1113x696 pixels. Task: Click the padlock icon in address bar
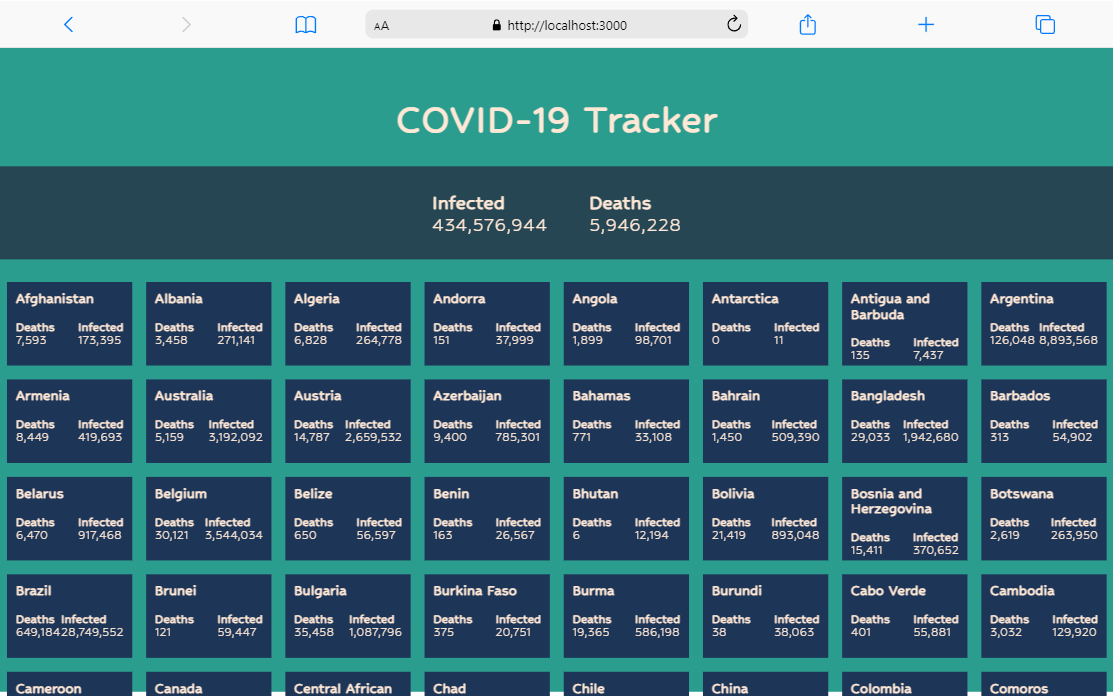[x=497, y=25]
